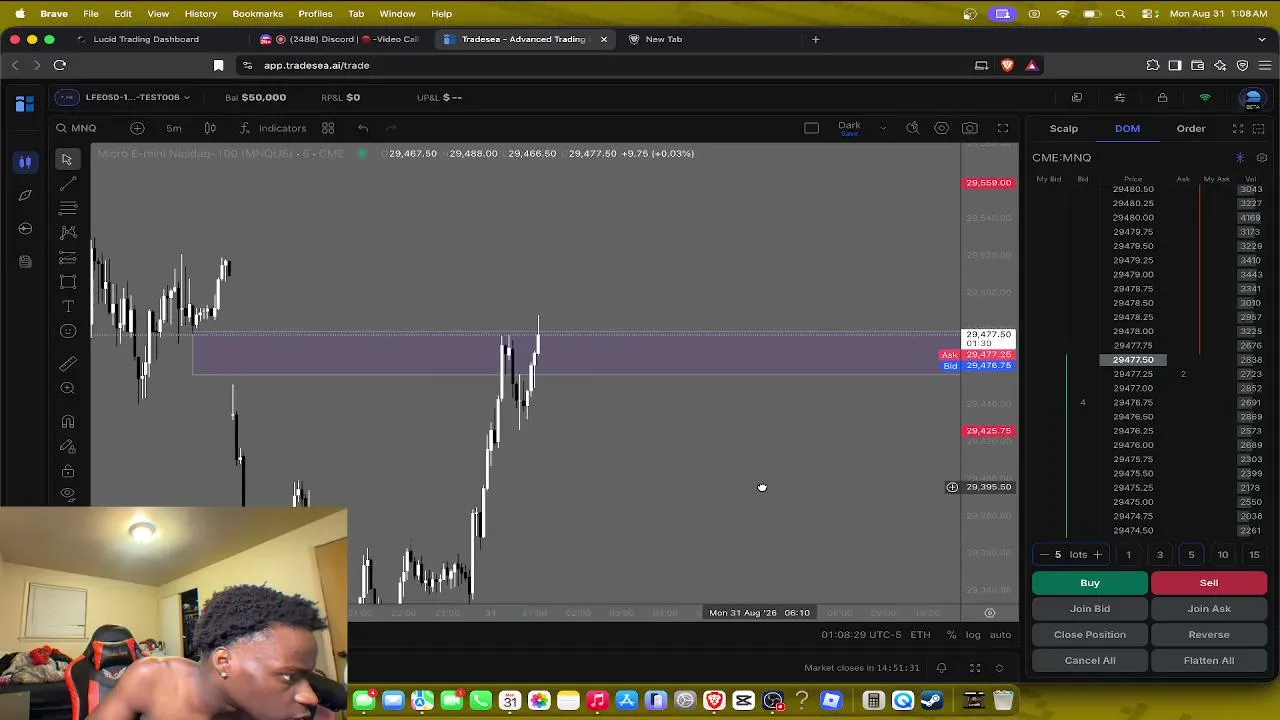Screen dimensions: 1280x720
Task: Select the cursor pointer drawing tool
Action: click(67, 160)
